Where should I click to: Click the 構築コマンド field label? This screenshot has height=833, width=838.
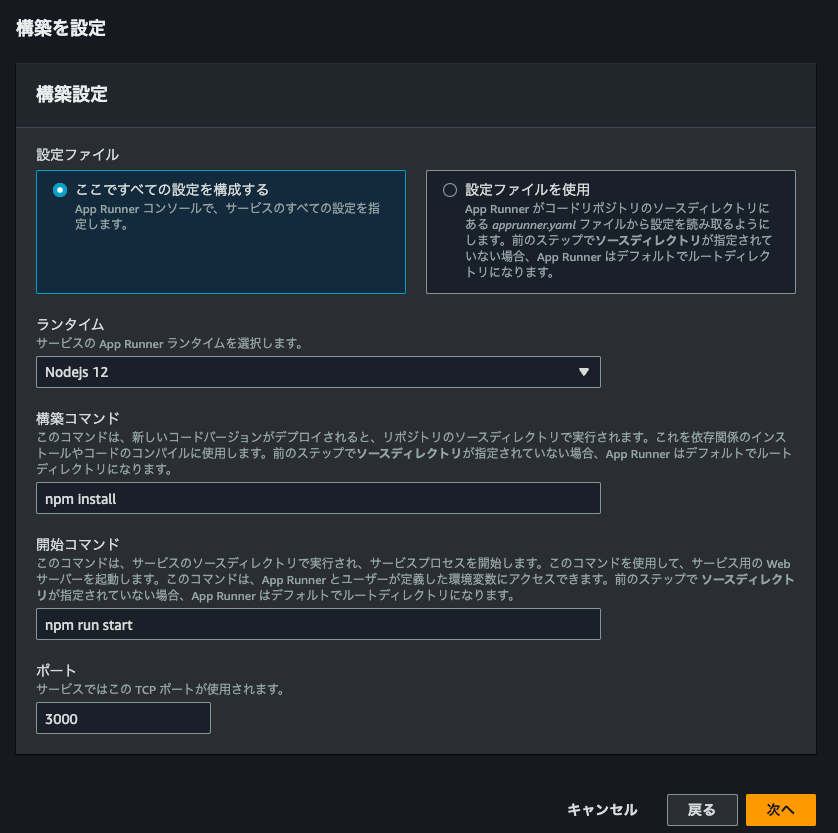[x=78, y=418]
